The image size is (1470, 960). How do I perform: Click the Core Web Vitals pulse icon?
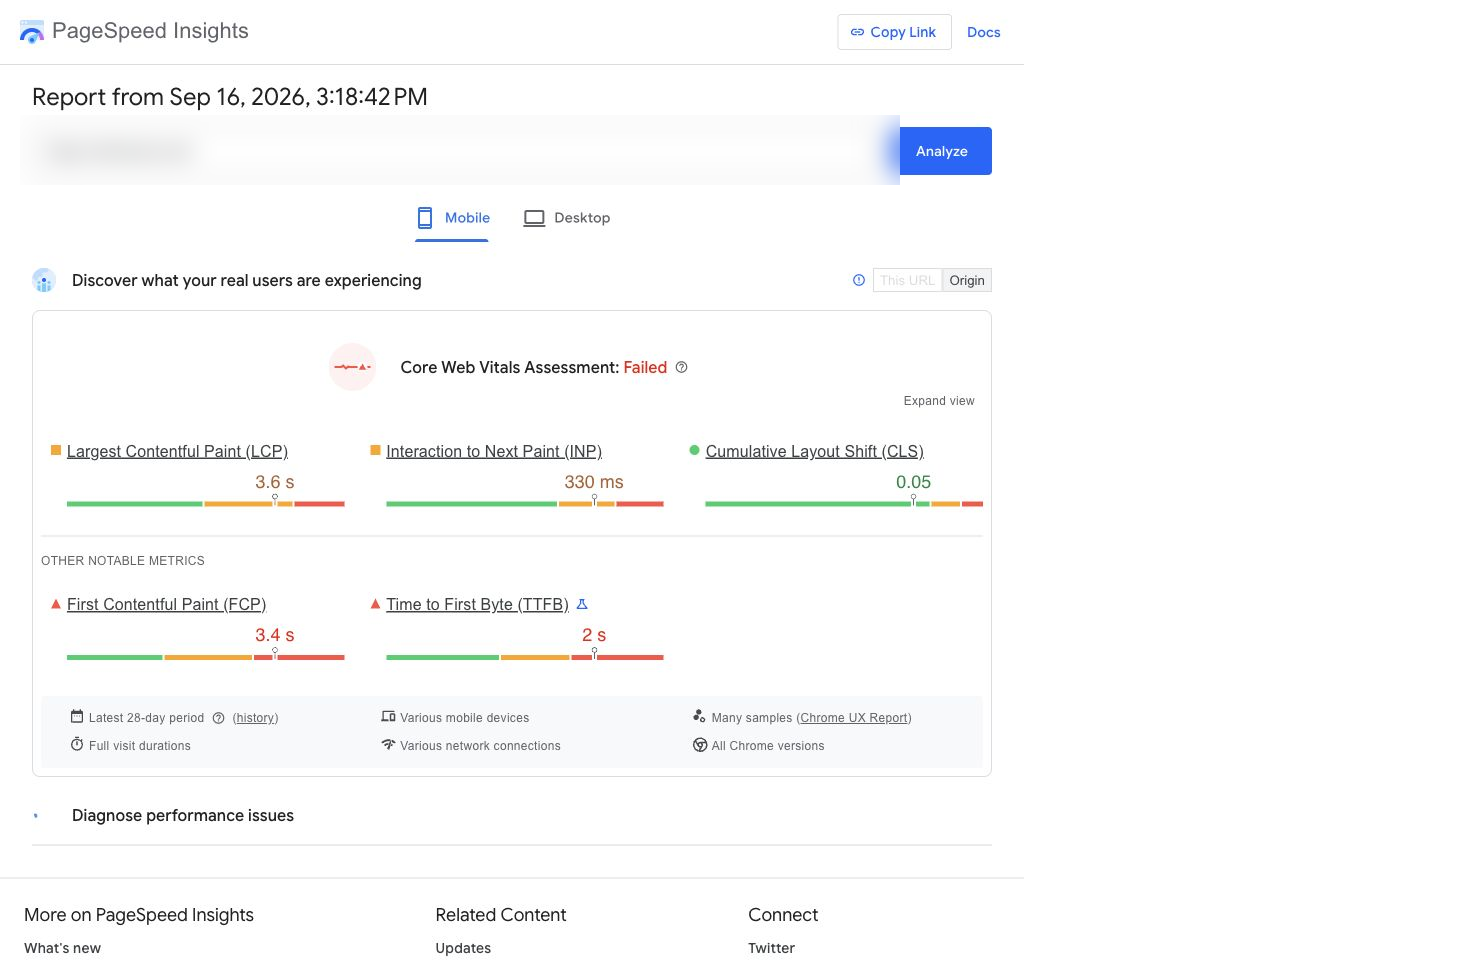(x=352, y=367)
